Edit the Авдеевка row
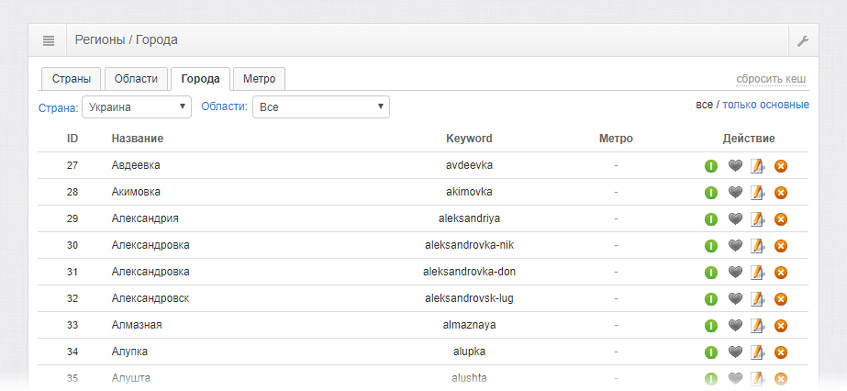 click(x=758, y=166)
